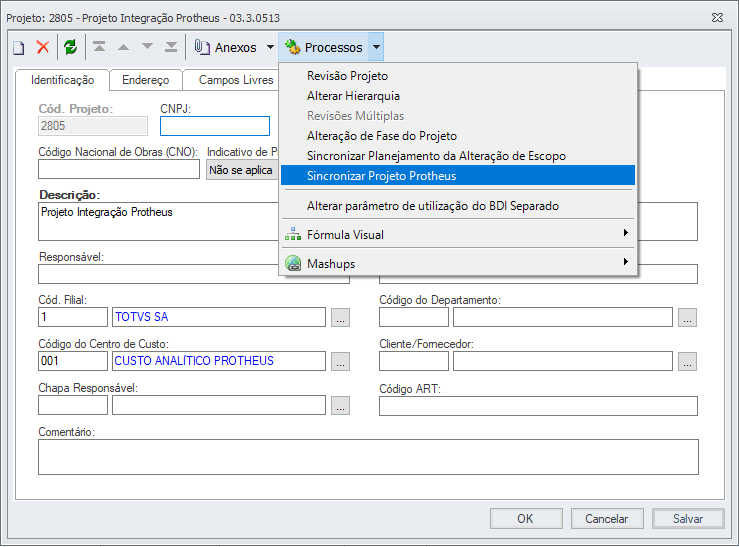Click the green refresh arrows icon
This screenshot has height=547, width=739.
(71, 47)
